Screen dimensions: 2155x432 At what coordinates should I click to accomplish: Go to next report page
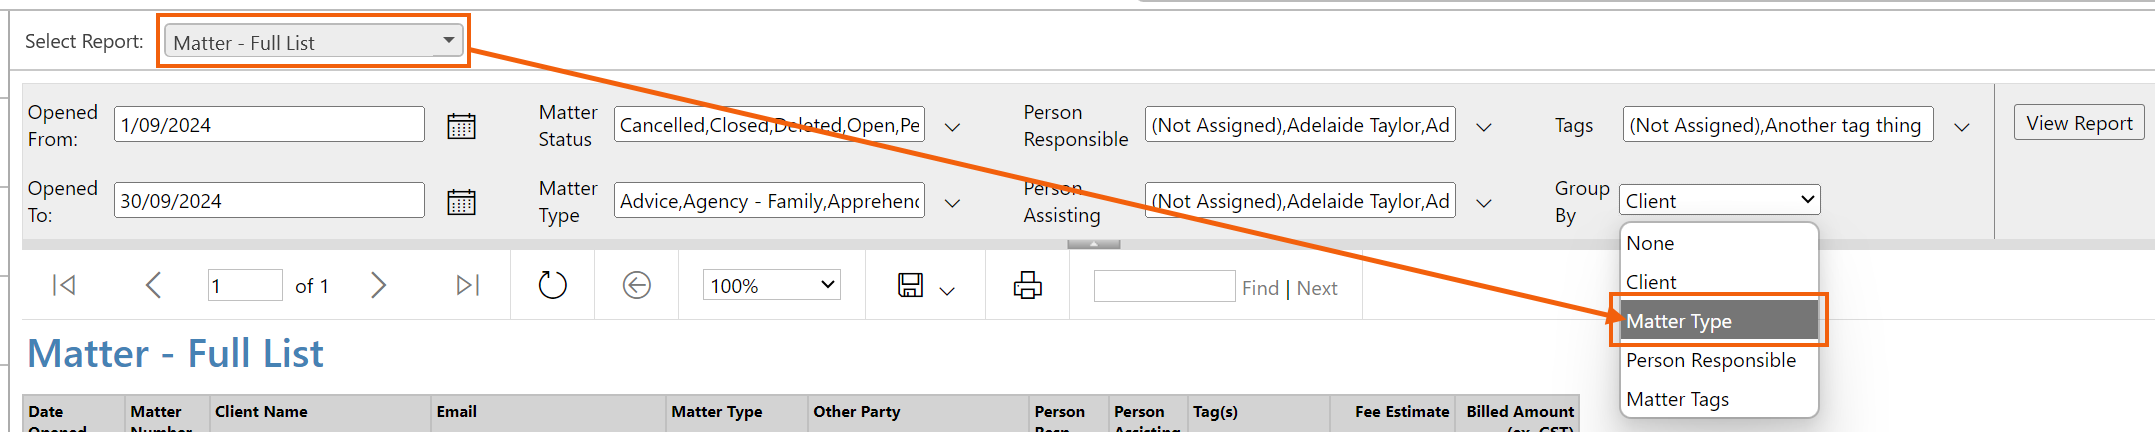(378, 286)
